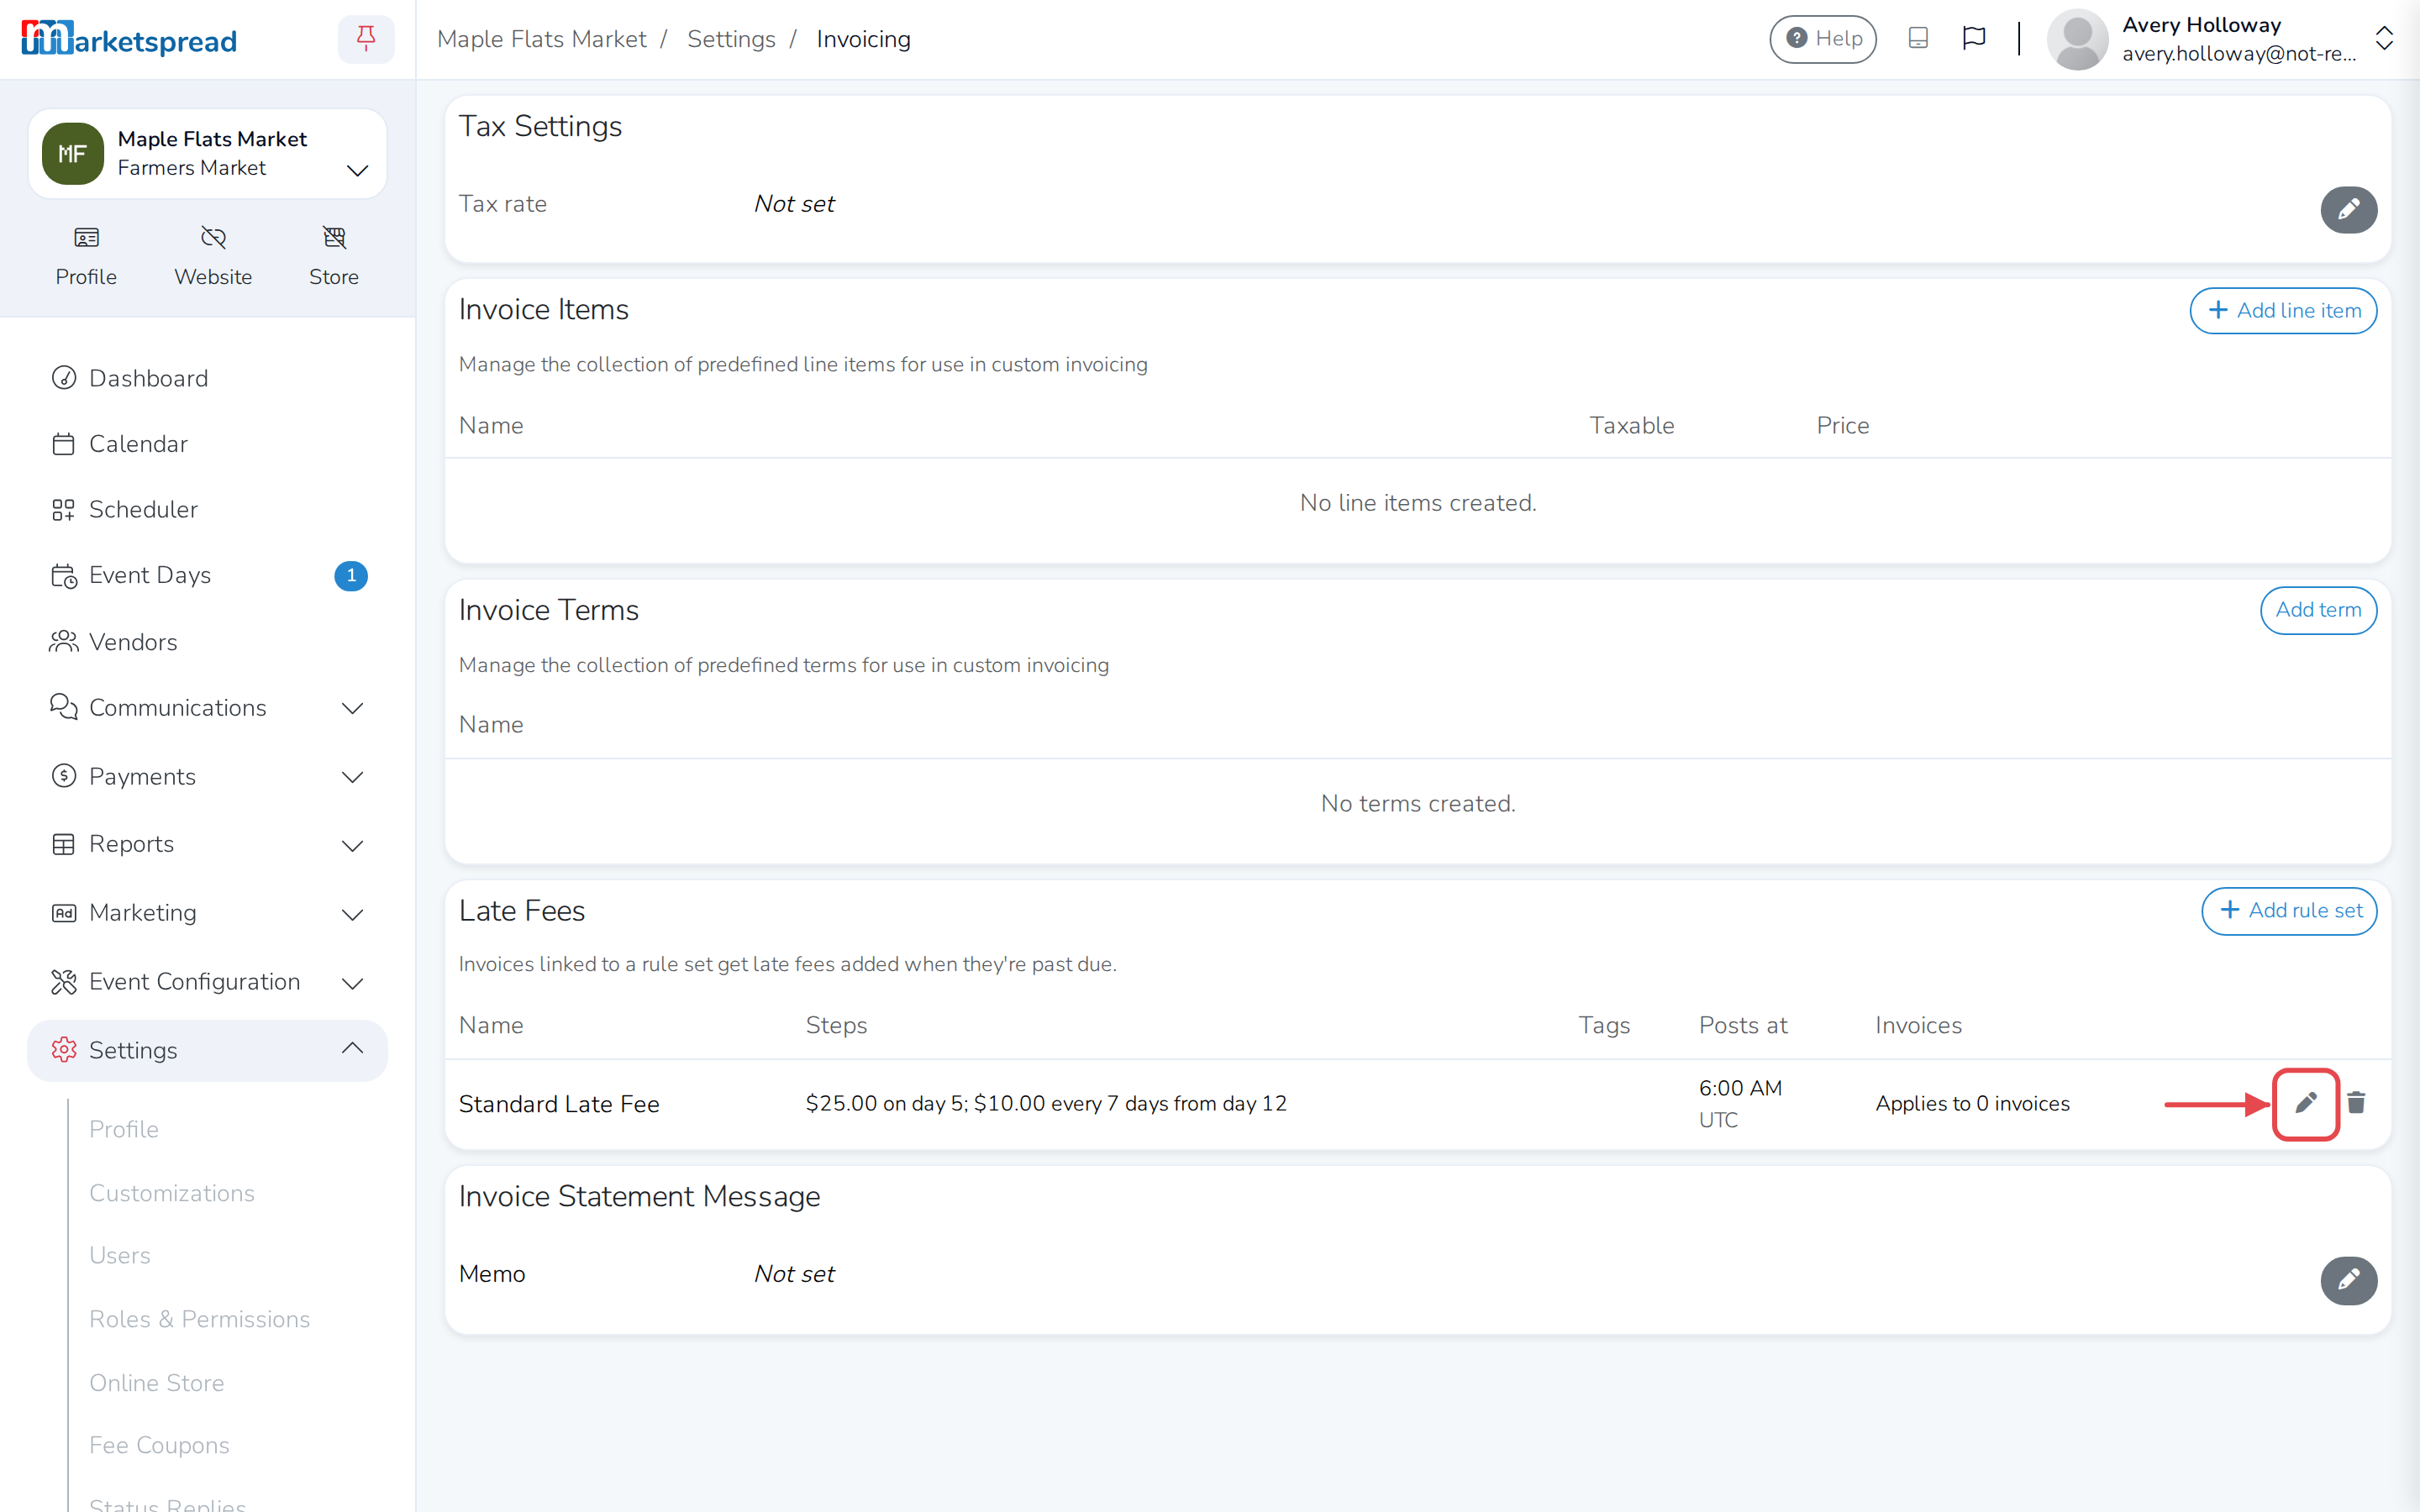Edit the Standard Late Fee rule set
This screenshot has height=1512, width=2420.
(x=2305, y=1103)
